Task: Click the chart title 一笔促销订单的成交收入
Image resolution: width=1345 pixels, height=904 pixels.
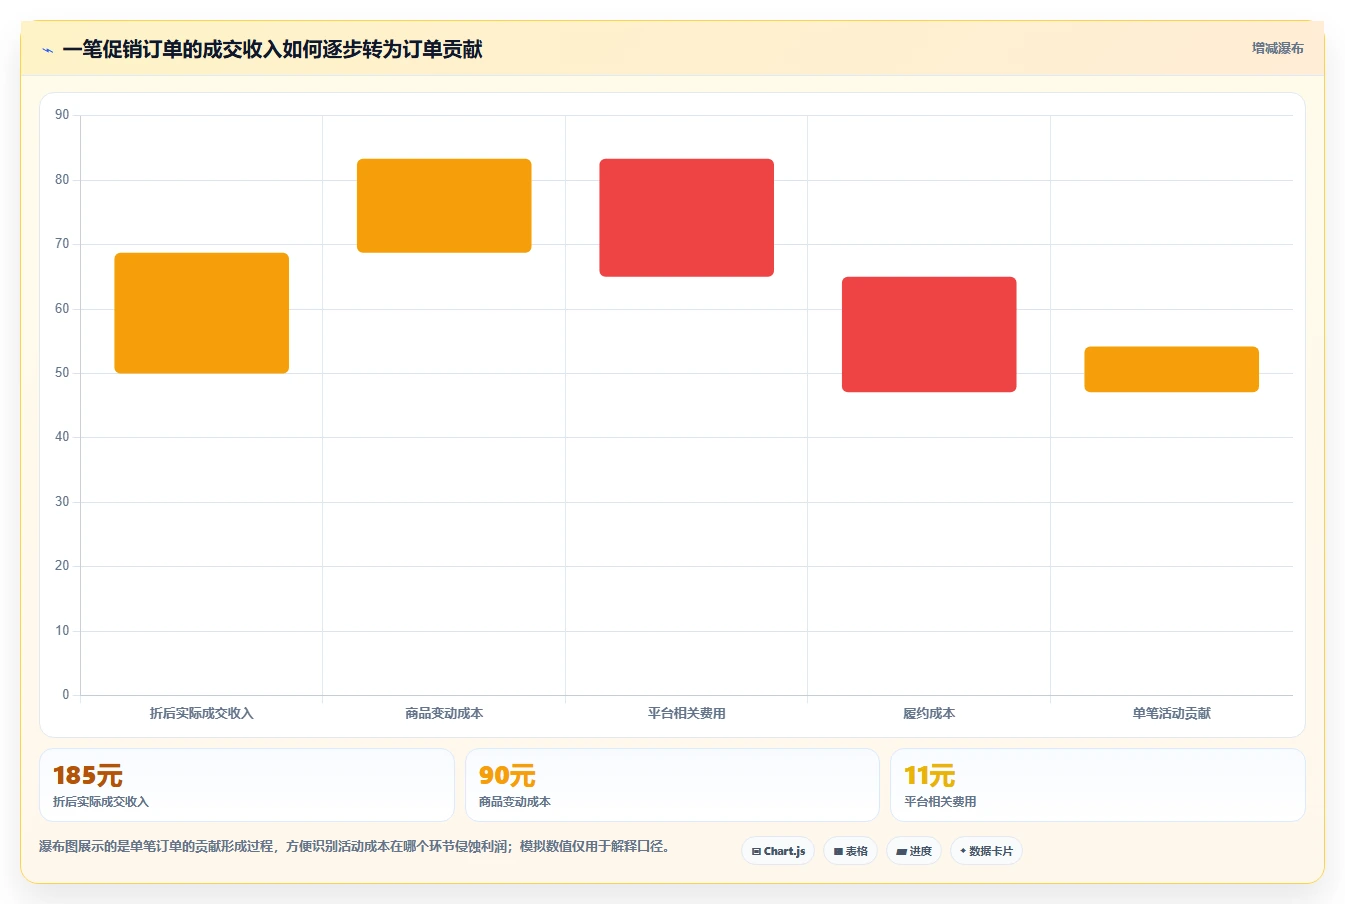Action: click(272, 50)
